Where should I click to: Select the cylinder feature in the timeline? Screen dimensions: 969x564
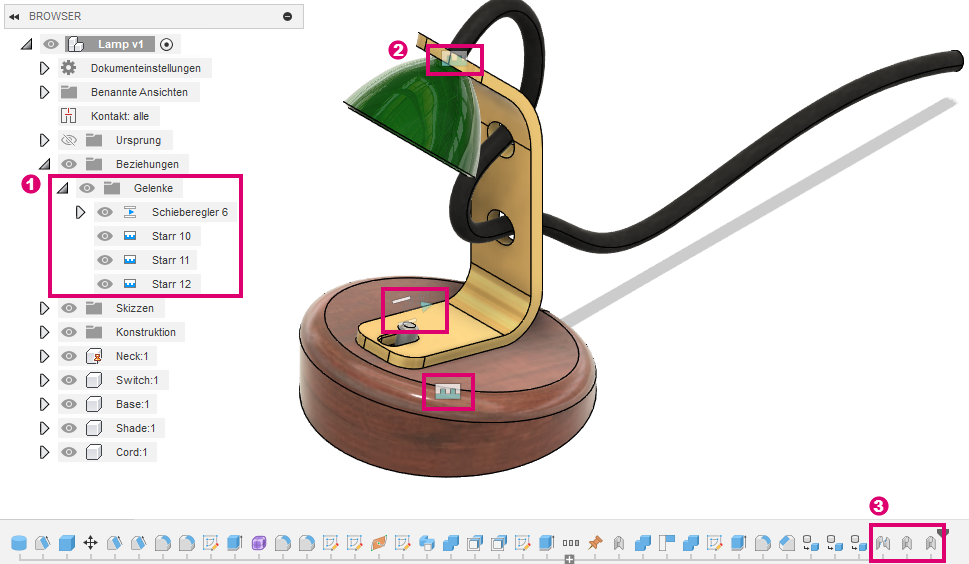pyautogui.click(x=19, y=543)
